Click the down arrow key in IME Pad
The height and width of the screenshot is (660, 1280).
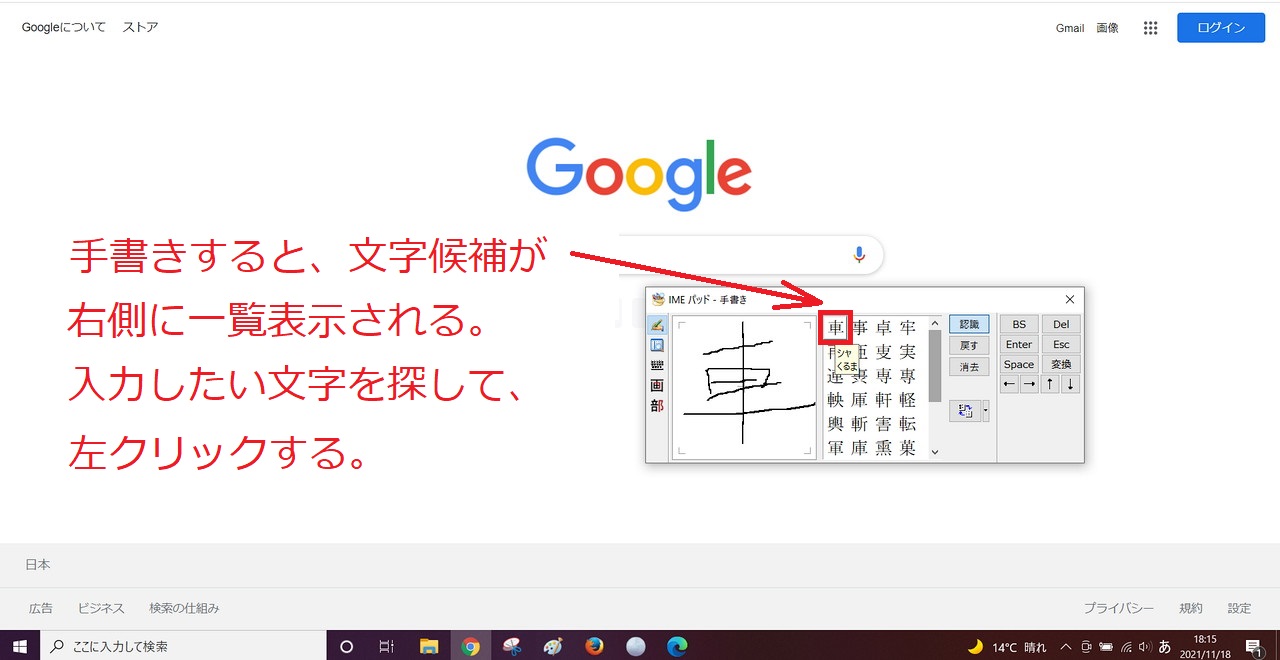click(1070, 384)
